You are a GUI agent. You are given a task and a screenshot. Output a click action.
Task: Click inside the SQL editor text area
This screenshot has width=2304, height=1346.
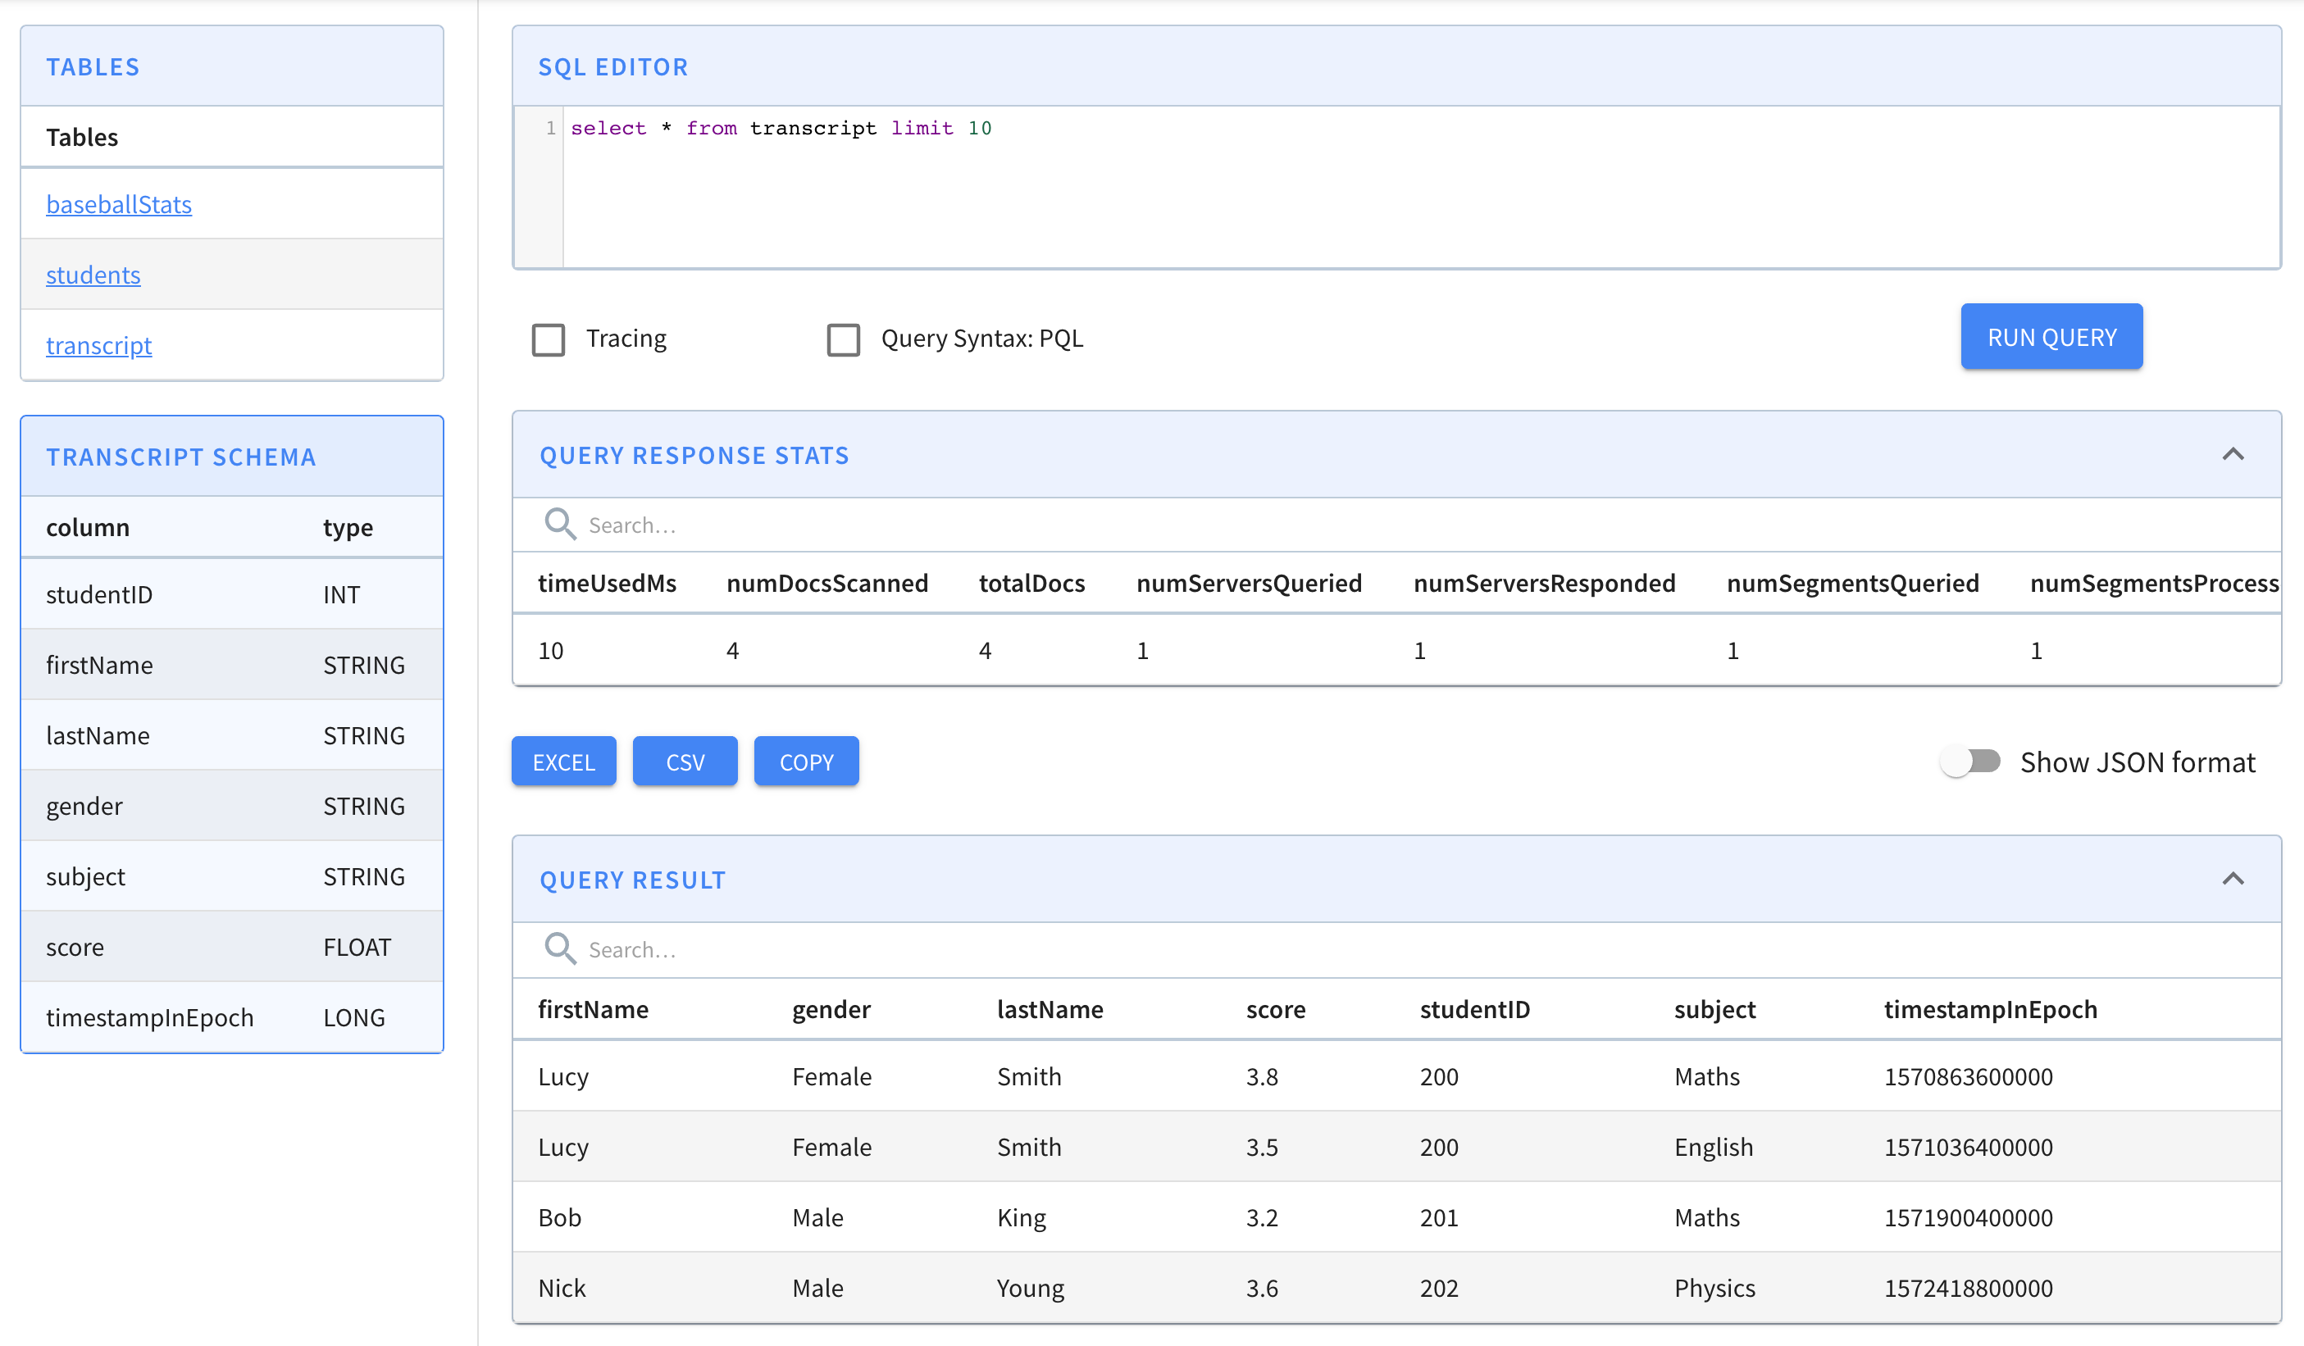point(1400,190)
